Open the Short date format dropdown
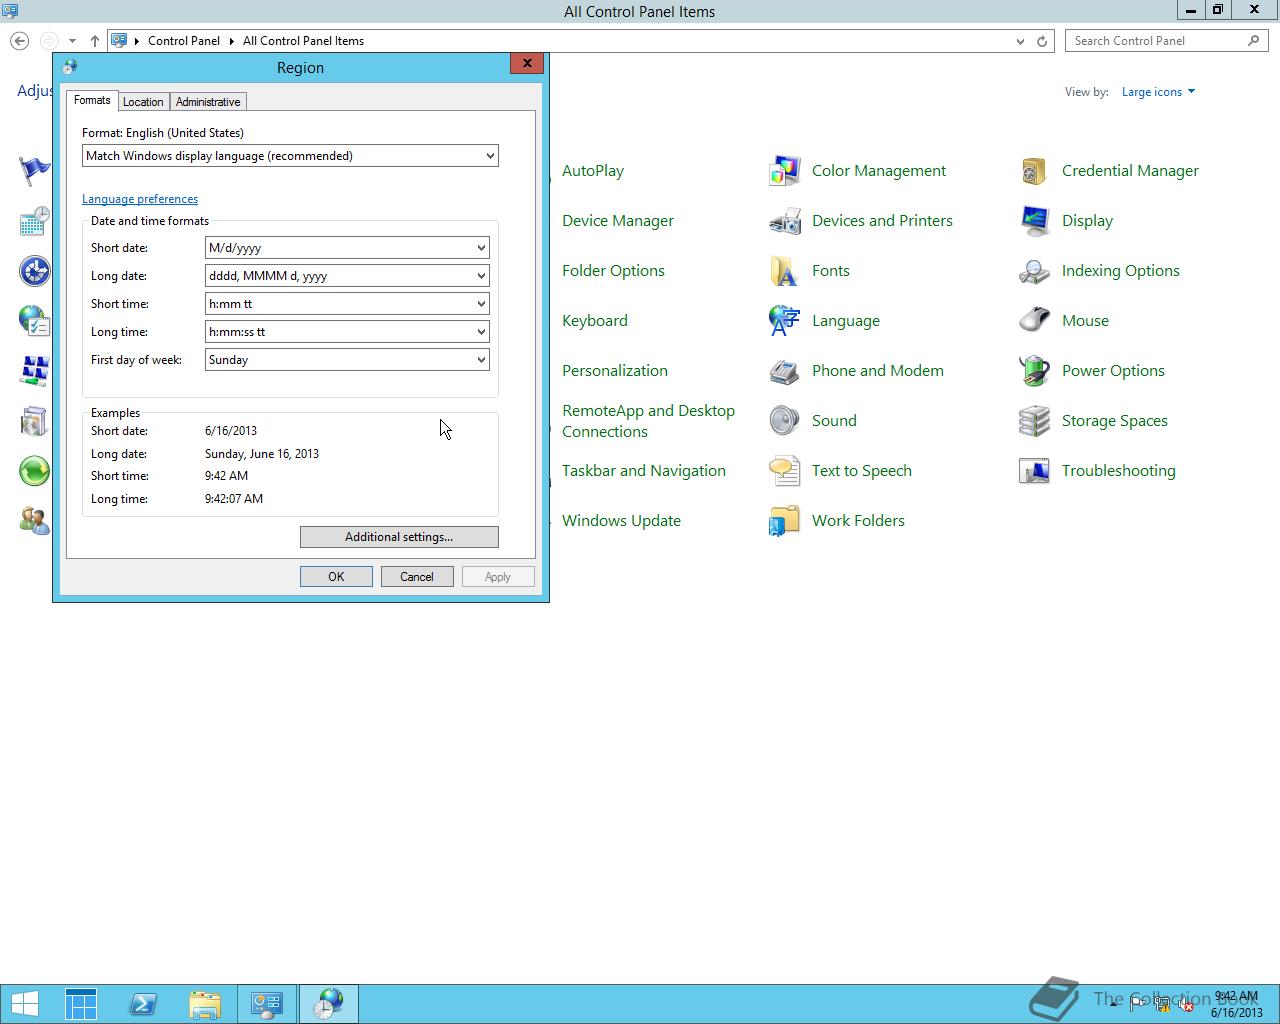1280x1024 pixels. tap(347, 248)
